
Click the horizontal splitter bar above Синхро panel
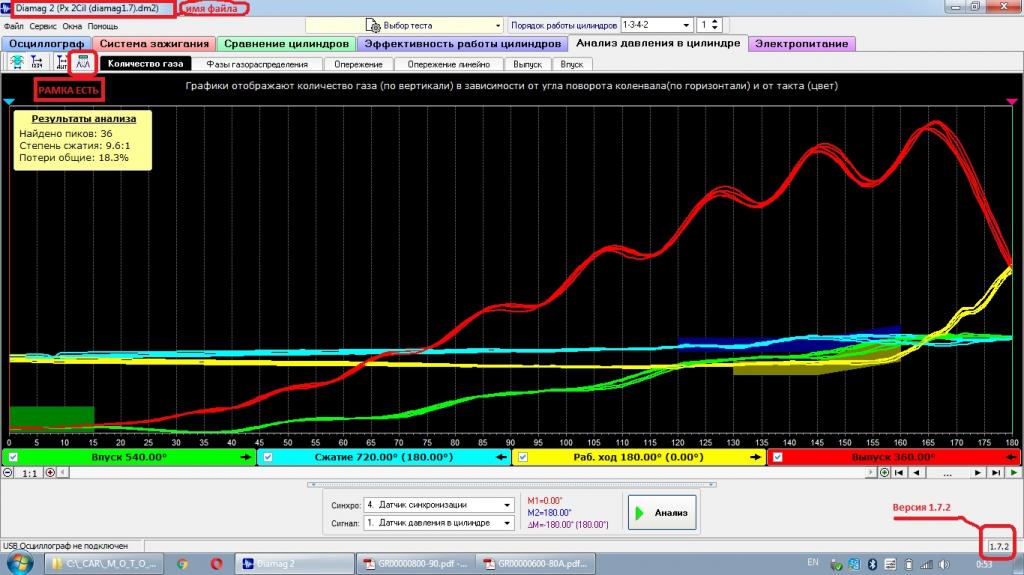[511, 485]
